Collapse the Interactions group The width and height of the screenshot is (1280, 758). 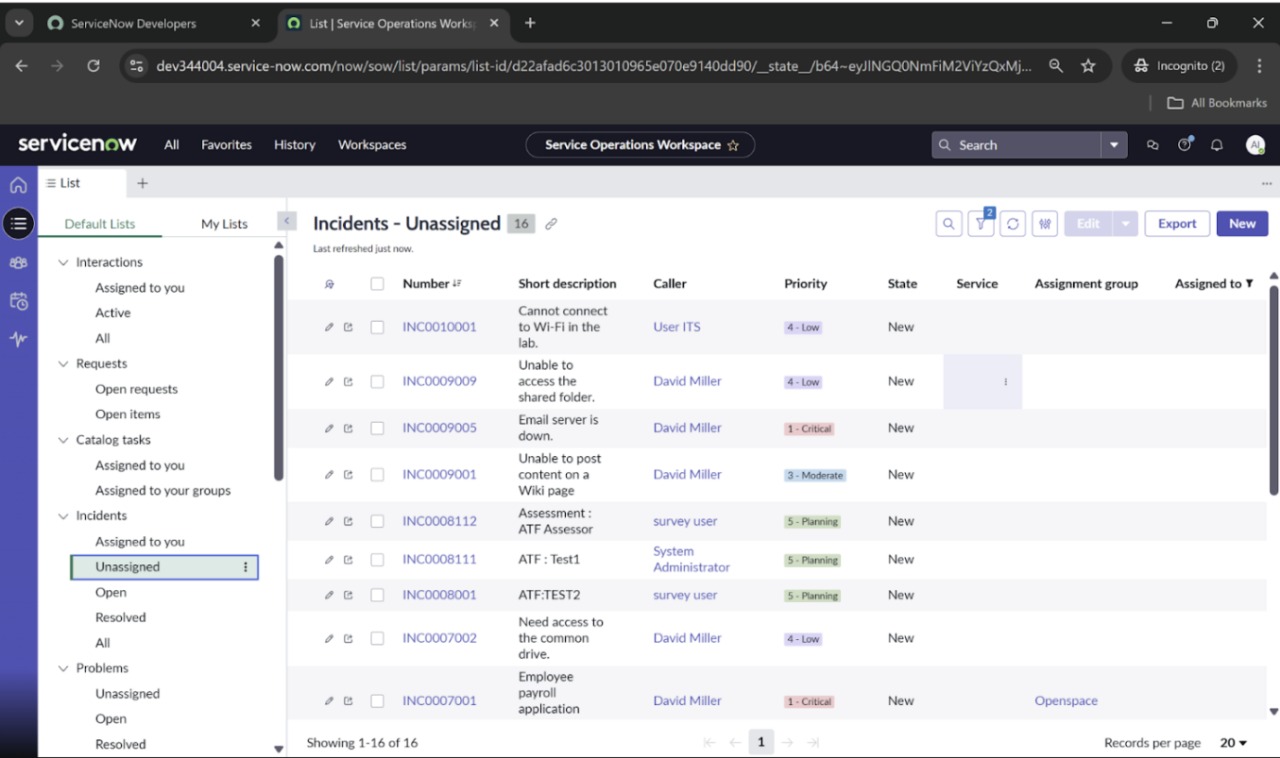(x=63, y=262)
